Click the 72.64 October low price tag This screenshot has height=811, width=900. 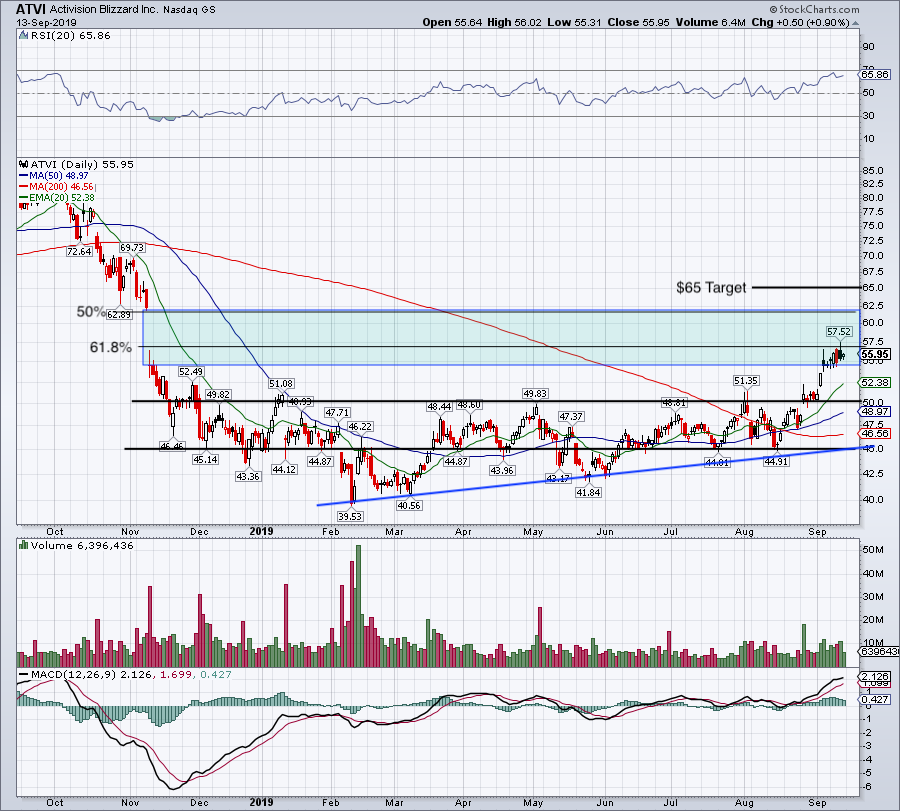79,251
